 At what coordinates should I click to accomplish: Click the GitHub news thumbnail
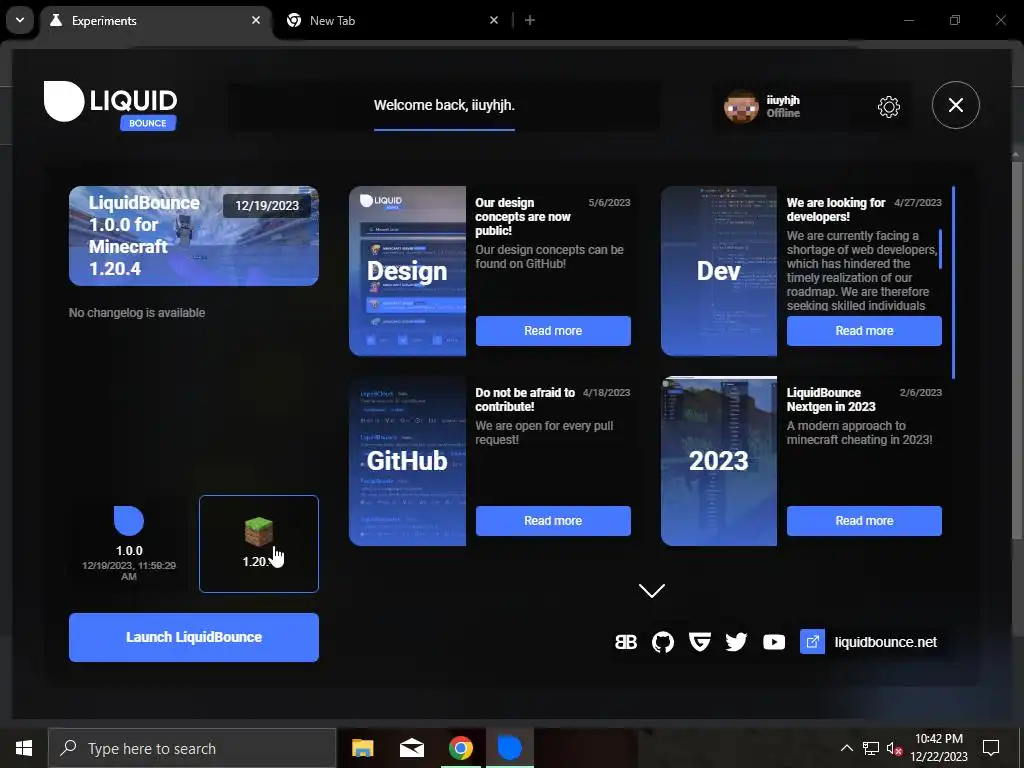(x=408, y=461)
